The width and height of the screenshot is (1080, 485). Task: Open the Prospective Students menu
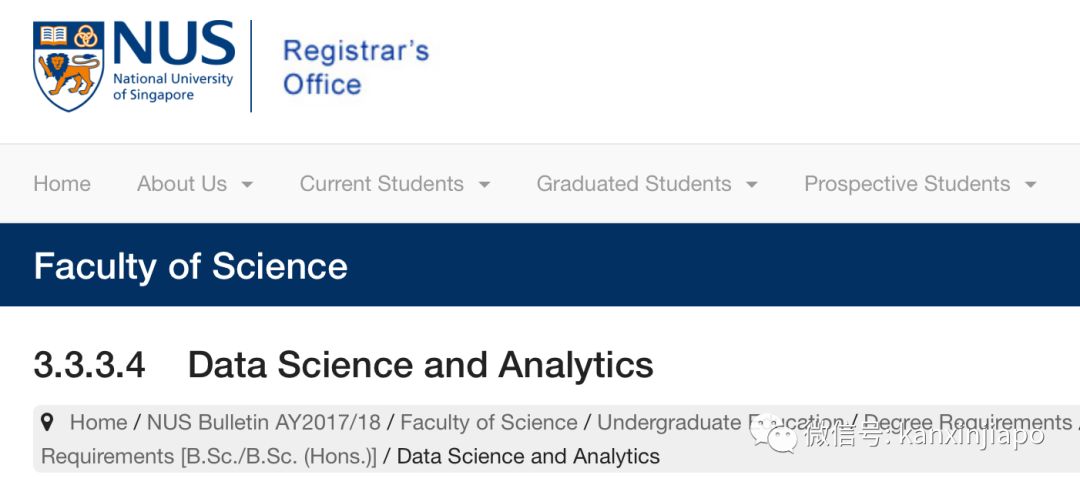(x=907, y=184)
